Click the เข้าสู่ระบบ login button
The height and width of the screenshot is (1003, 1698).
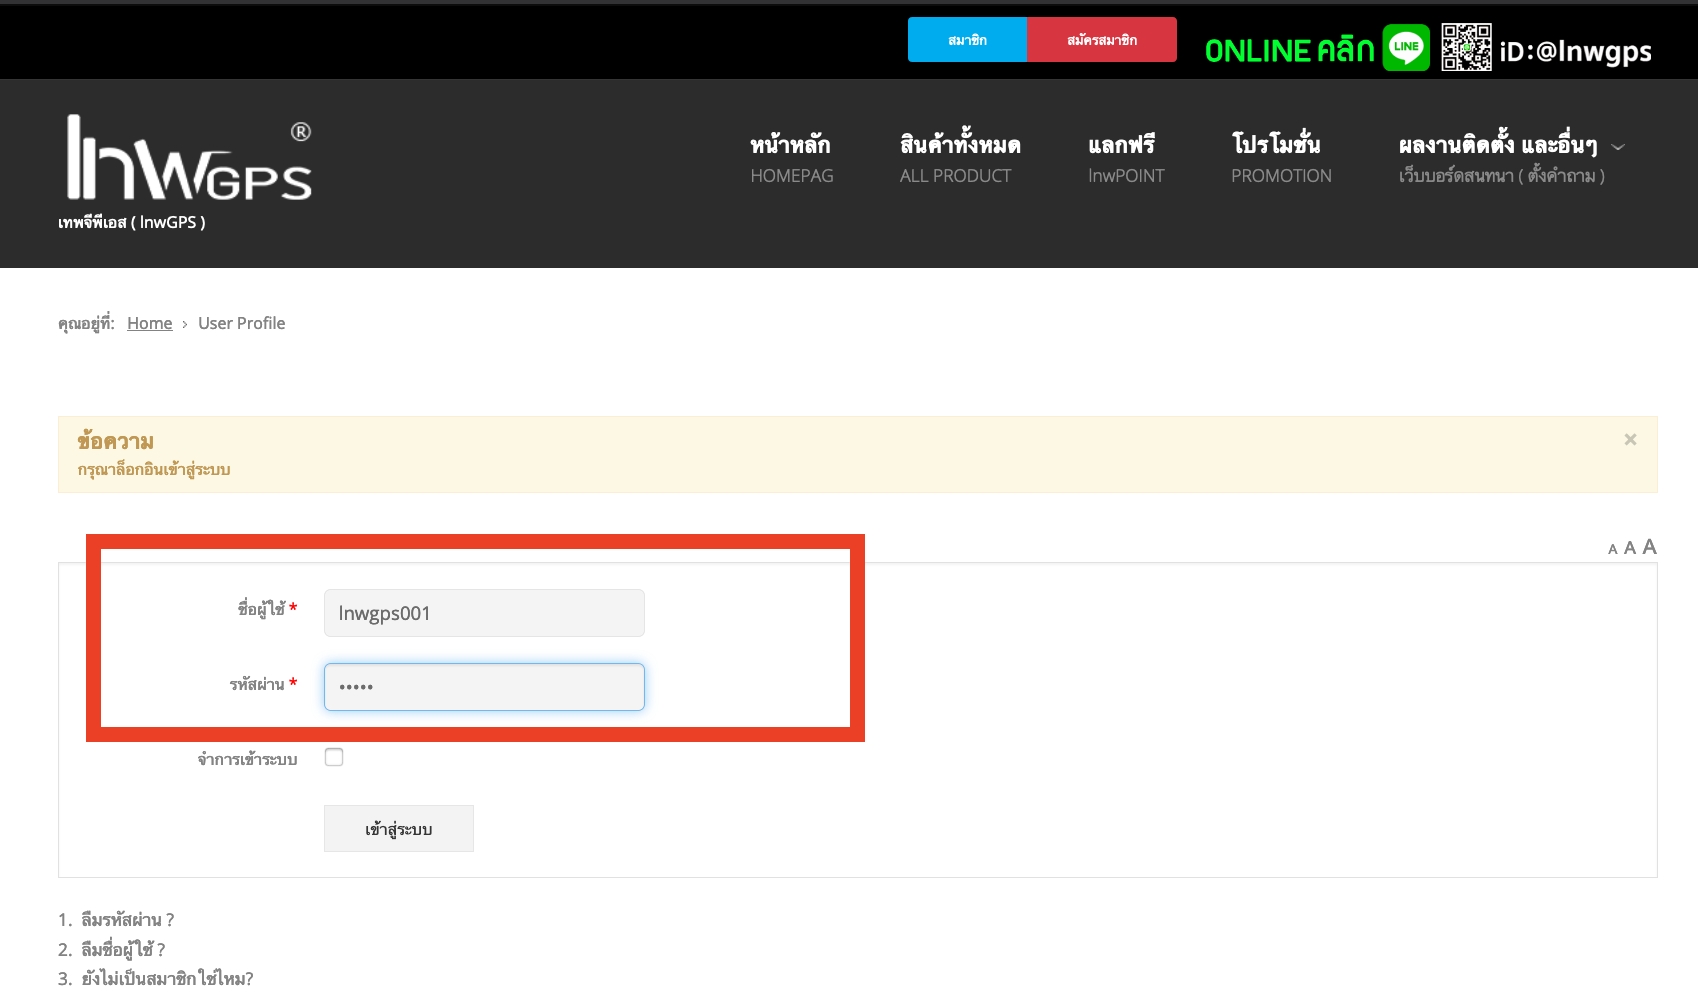tap(398, 829)
